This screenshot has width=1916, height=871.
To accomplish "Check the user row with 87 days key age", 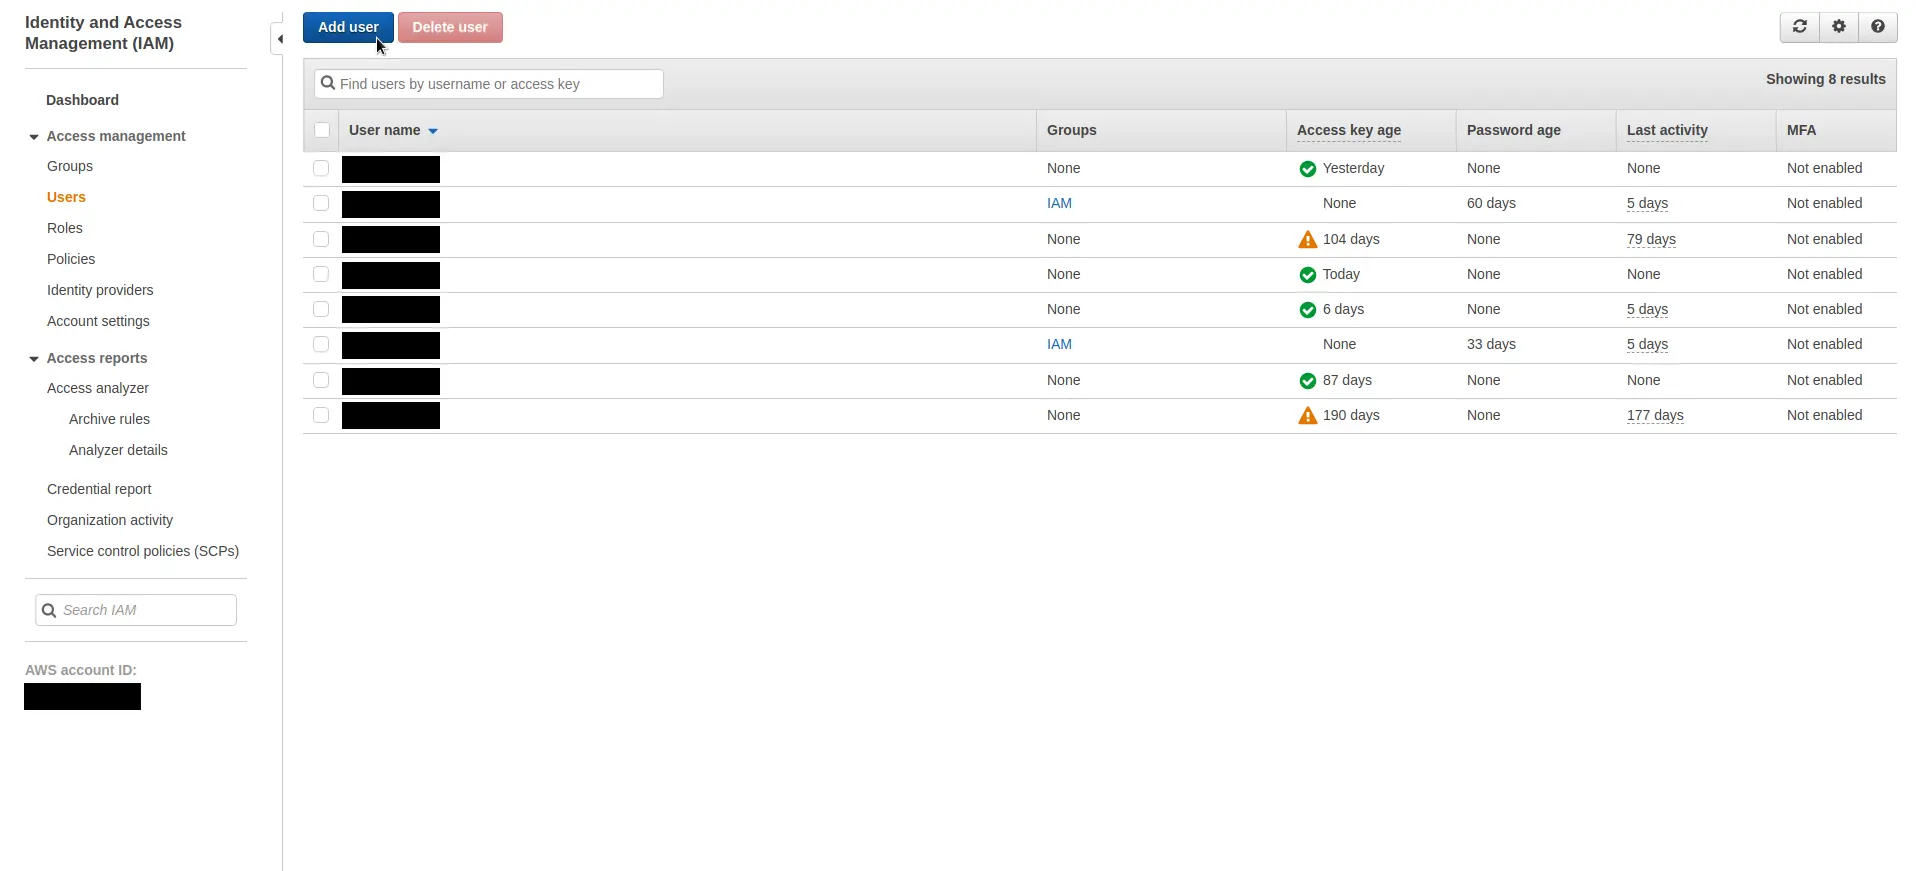I will click(x=321, y=380).
